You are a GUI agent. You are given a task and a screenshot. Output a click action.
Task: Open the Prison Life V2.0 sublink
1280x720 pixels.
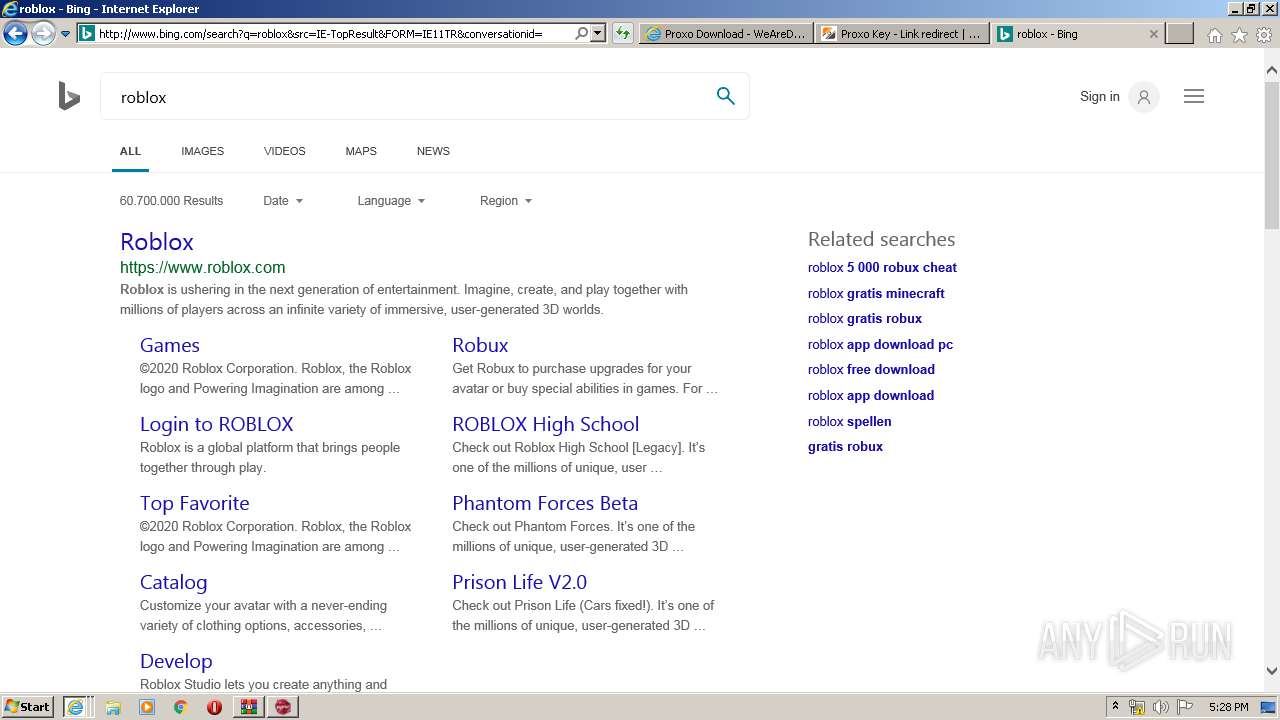[x=520, y=582]
